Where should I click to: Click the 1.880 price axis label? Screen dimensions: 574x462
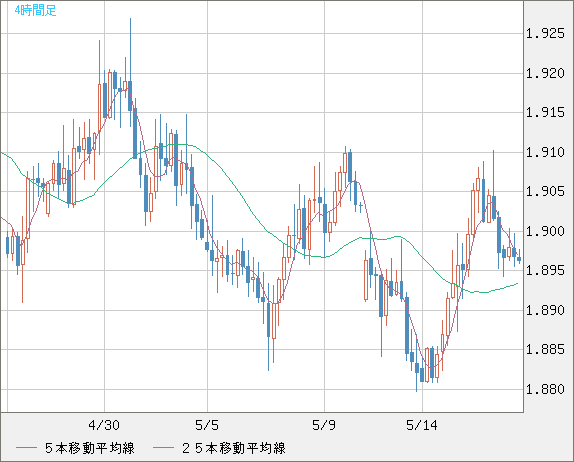pos(545,389)
